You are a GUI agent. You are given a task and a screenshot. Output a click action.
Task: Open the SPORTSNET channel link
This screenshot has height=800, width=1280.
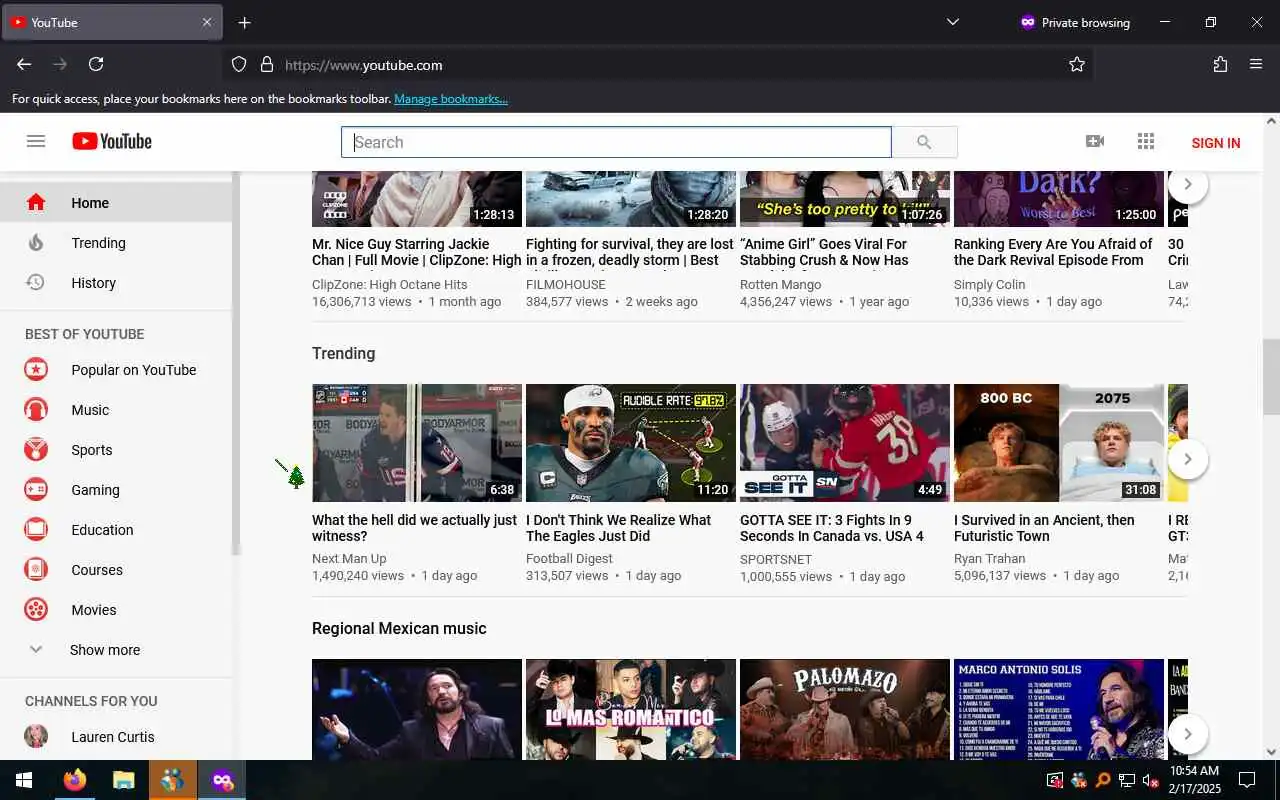776,560
